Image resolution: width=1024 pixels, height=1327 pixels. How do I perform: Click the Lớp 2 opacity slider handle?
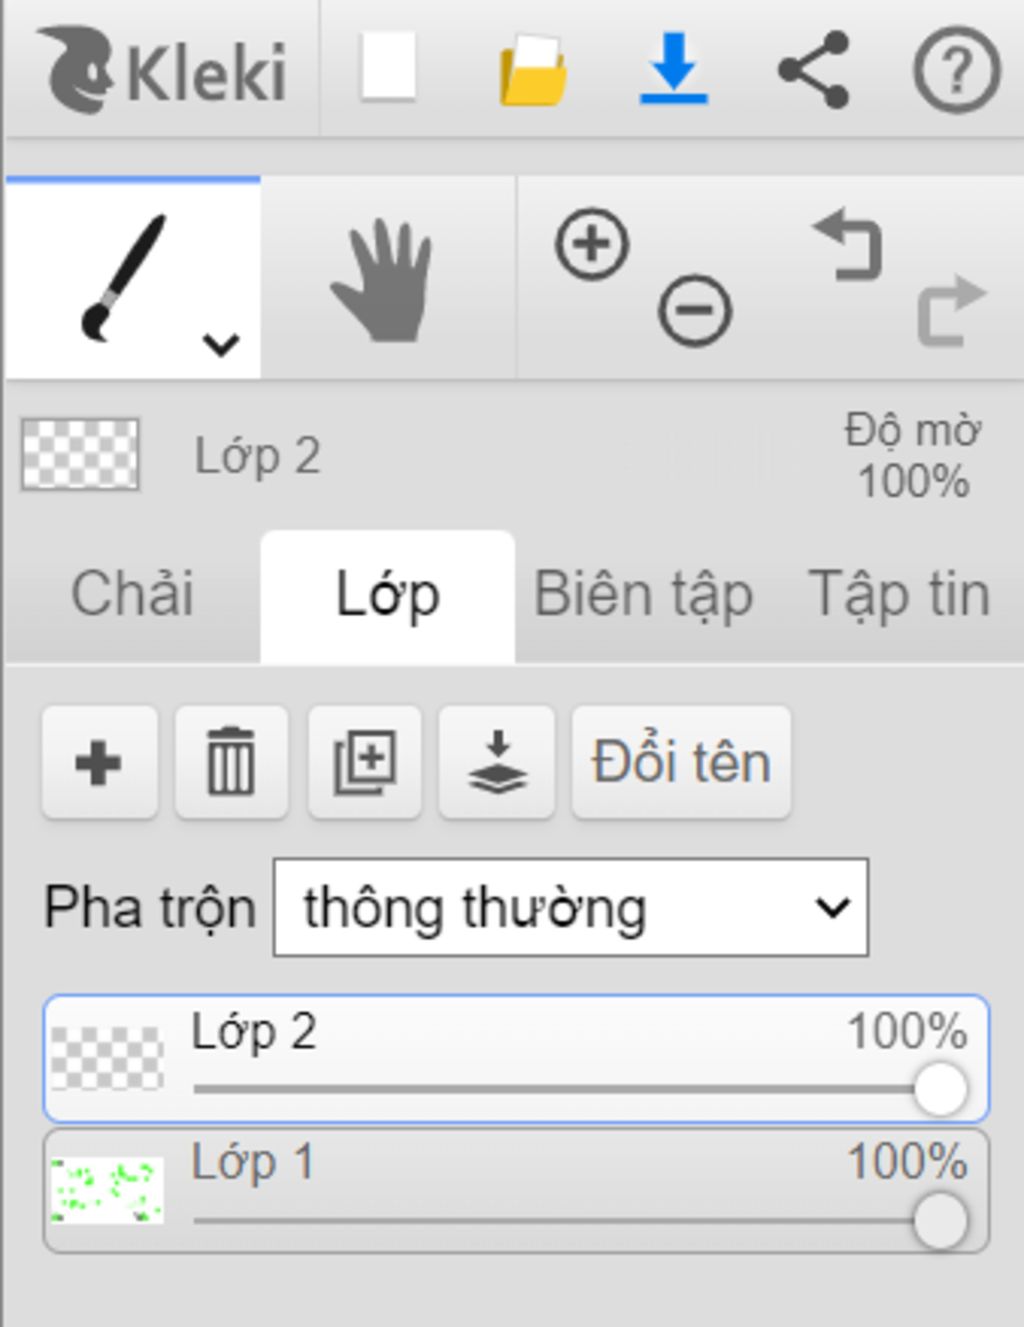pos(940,1089)
